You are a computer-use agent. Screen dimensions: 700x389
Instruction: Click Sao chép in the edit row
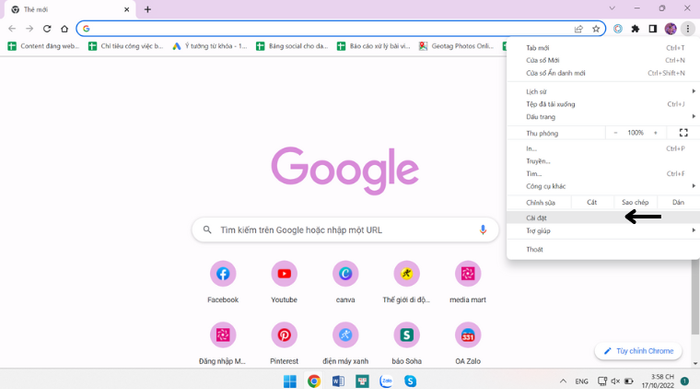click(635, 202)
